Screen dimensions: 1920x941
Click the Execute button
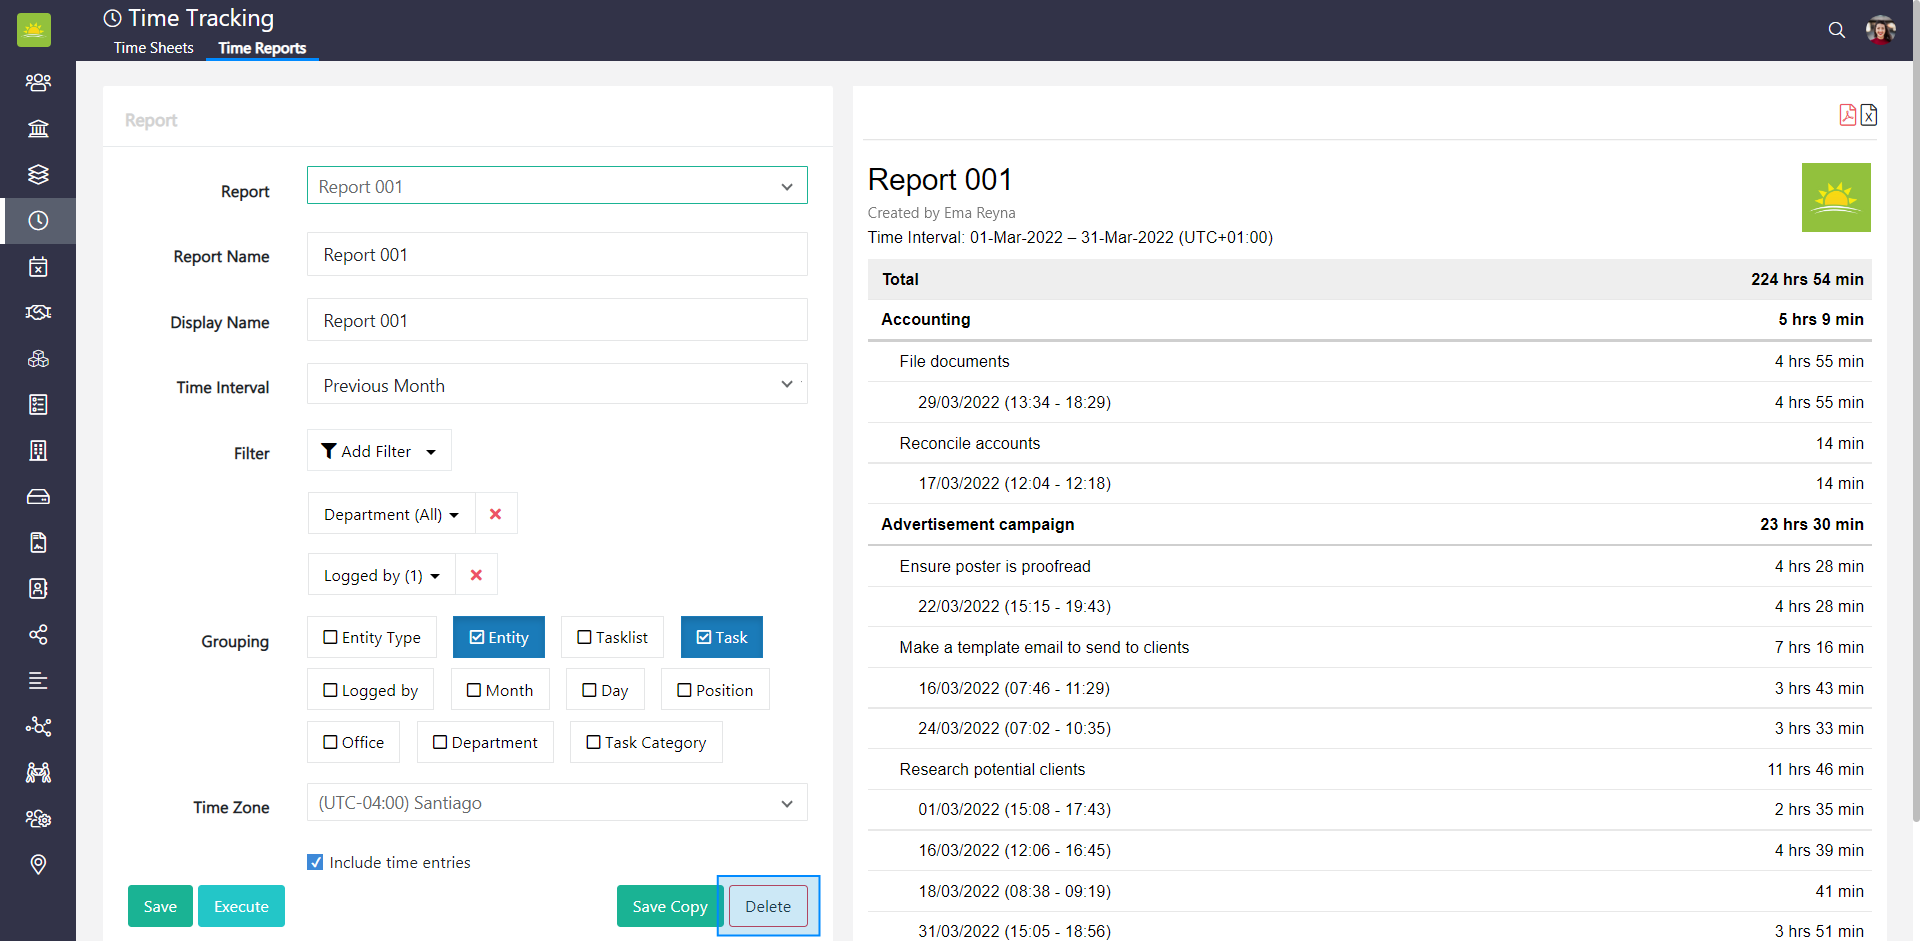point(241,906)
